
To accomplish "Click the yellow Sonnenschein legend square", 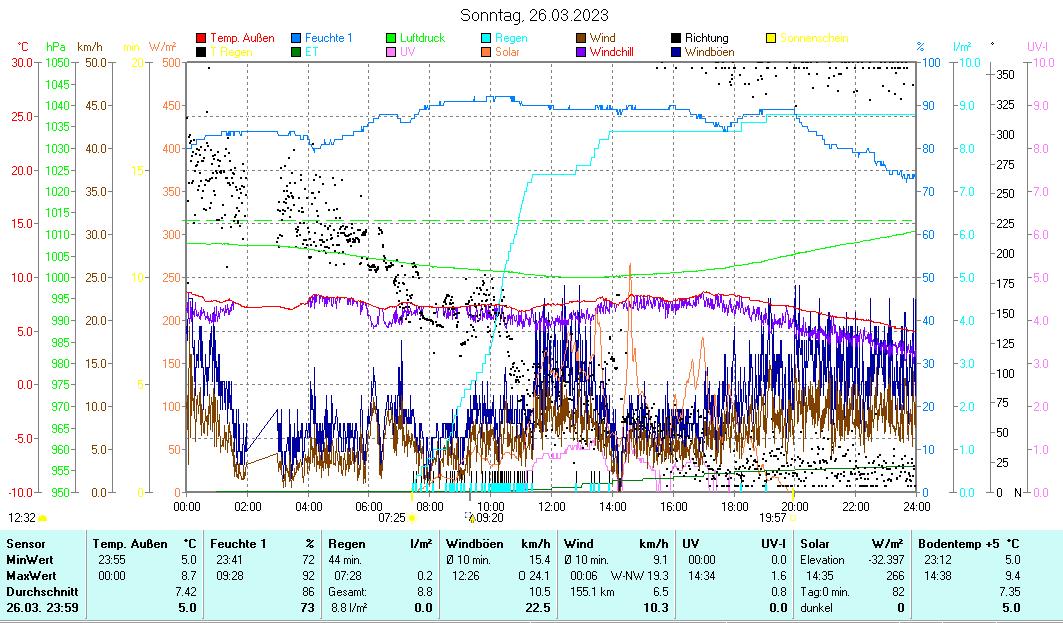I will point(772,38).
